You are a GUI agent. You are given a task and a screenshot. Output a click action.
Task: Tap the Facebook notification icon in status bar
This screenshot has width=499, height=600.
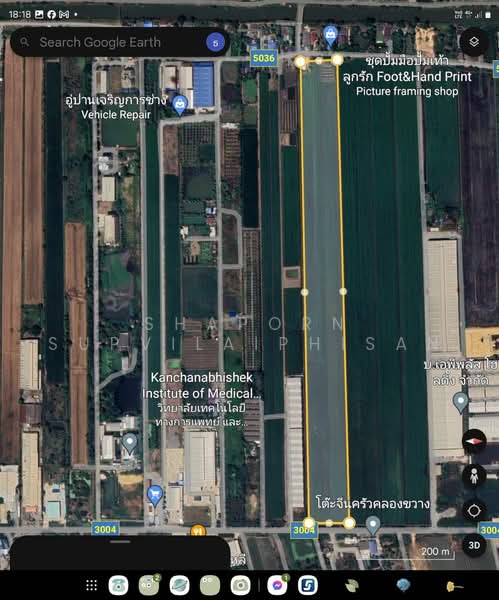52,15
